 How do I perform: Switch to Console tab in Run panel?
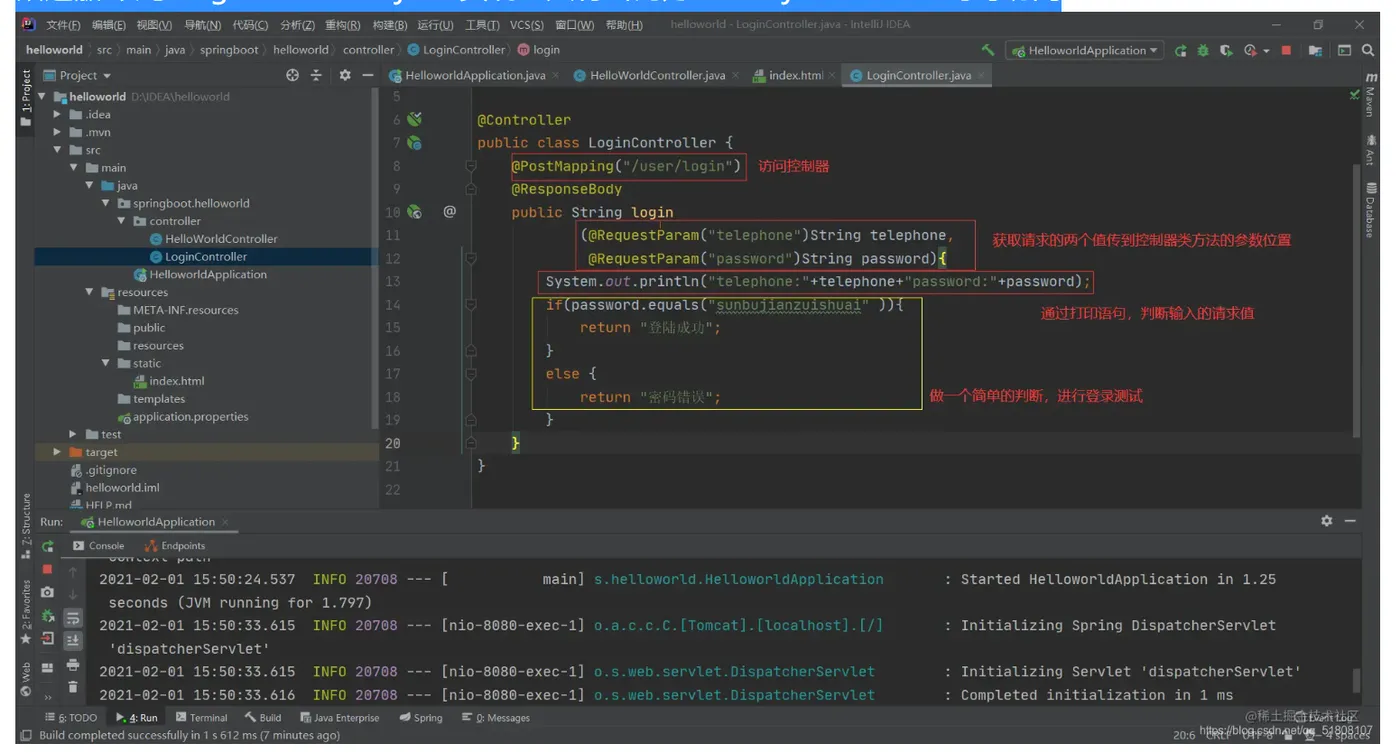coord(99,546)
